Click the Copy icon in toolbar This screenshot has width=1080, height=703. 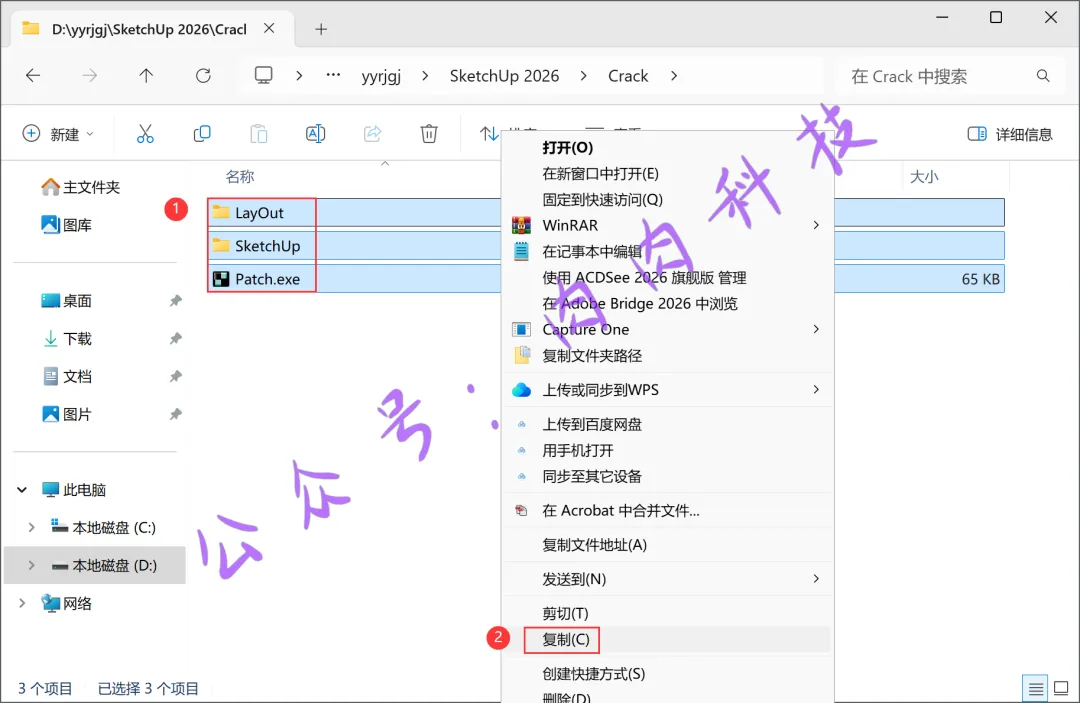tap(202, 134)
